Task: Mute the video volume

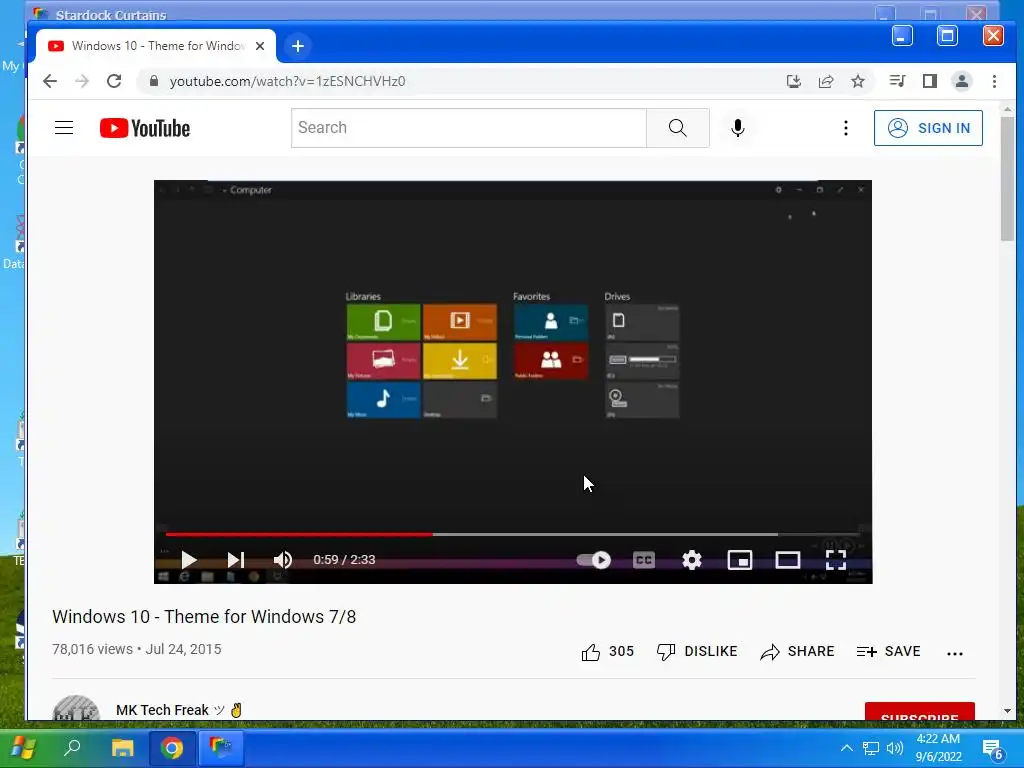Action: [x=283, y=560]
